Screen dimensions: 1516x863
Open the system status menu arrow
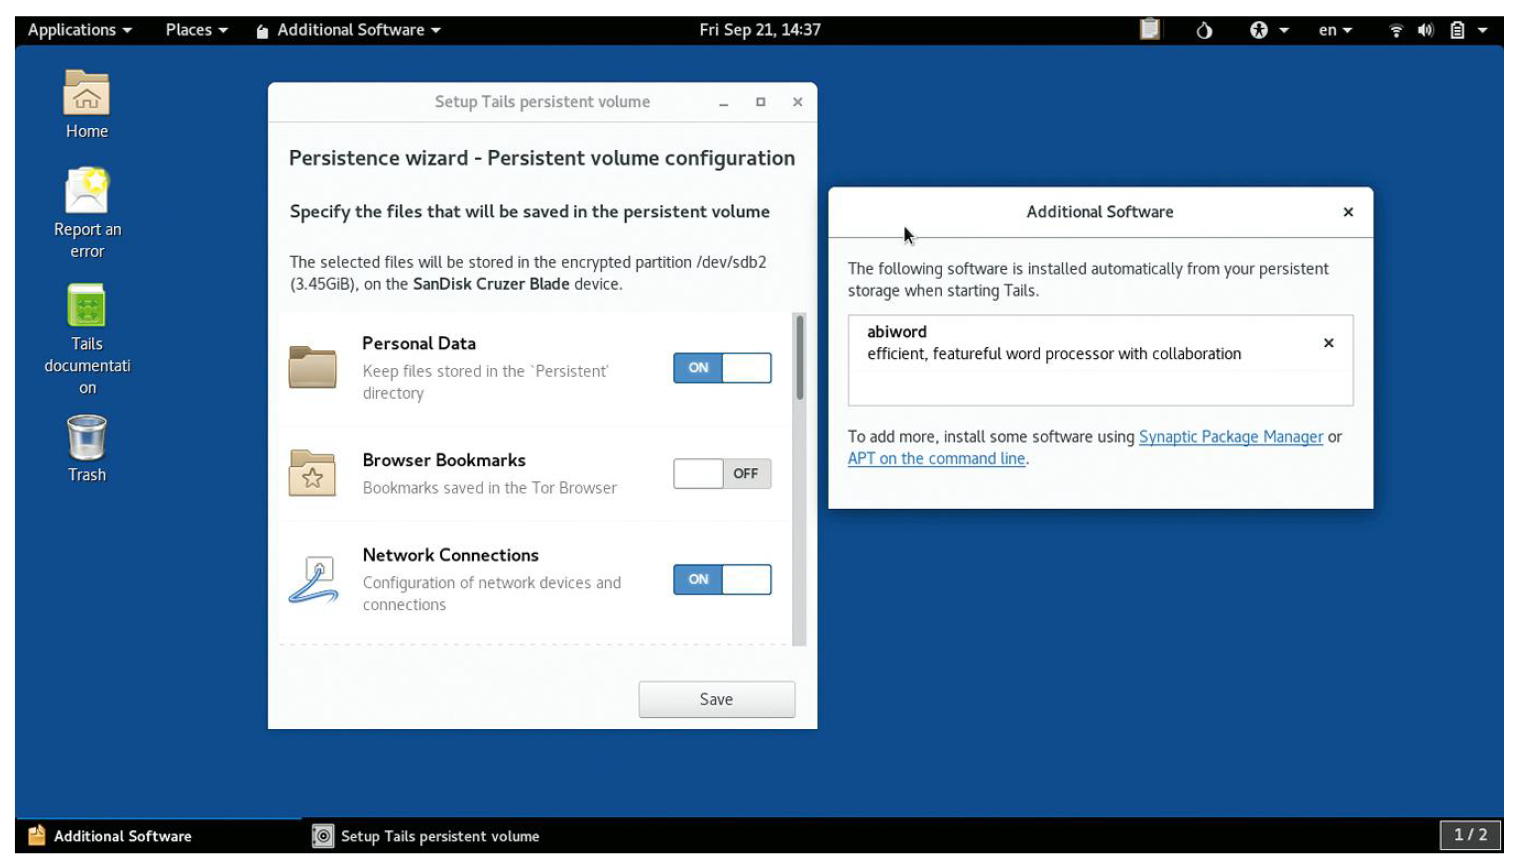(1482, 30)
